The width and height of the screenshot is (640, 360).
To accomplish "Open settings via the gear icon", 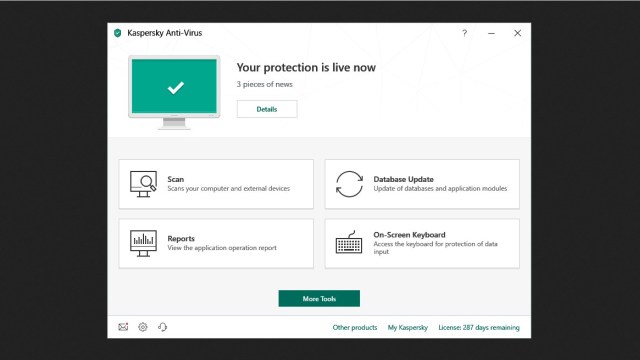I will pyautogui.click(x=143, y=327).
